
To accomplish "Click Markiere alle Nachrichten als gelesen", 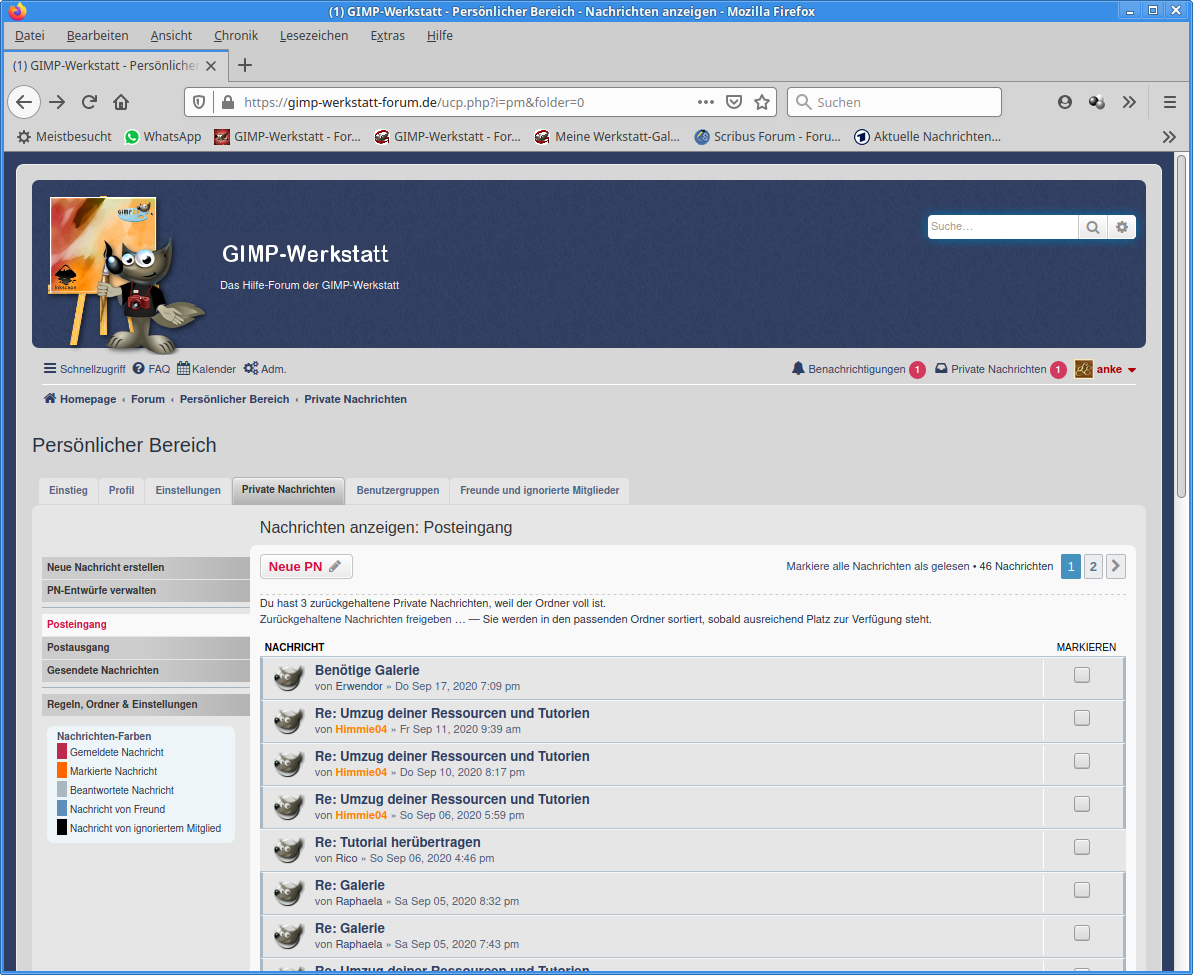I will 877,566.
